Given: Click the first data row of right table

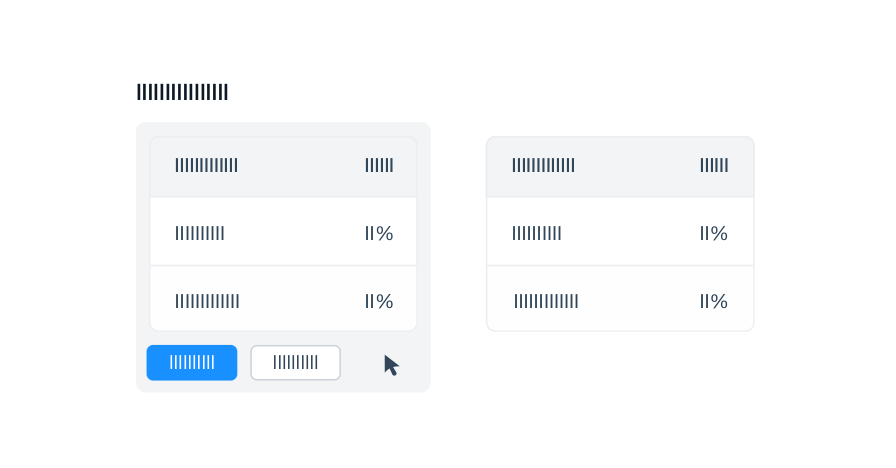Looking at the screenshot, I should pos(620,232).
